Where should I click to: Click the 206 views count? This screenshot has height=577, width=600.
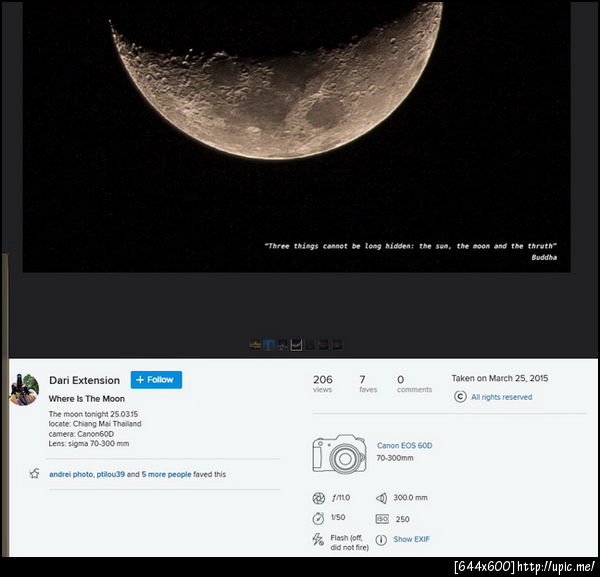coord(323,384)
